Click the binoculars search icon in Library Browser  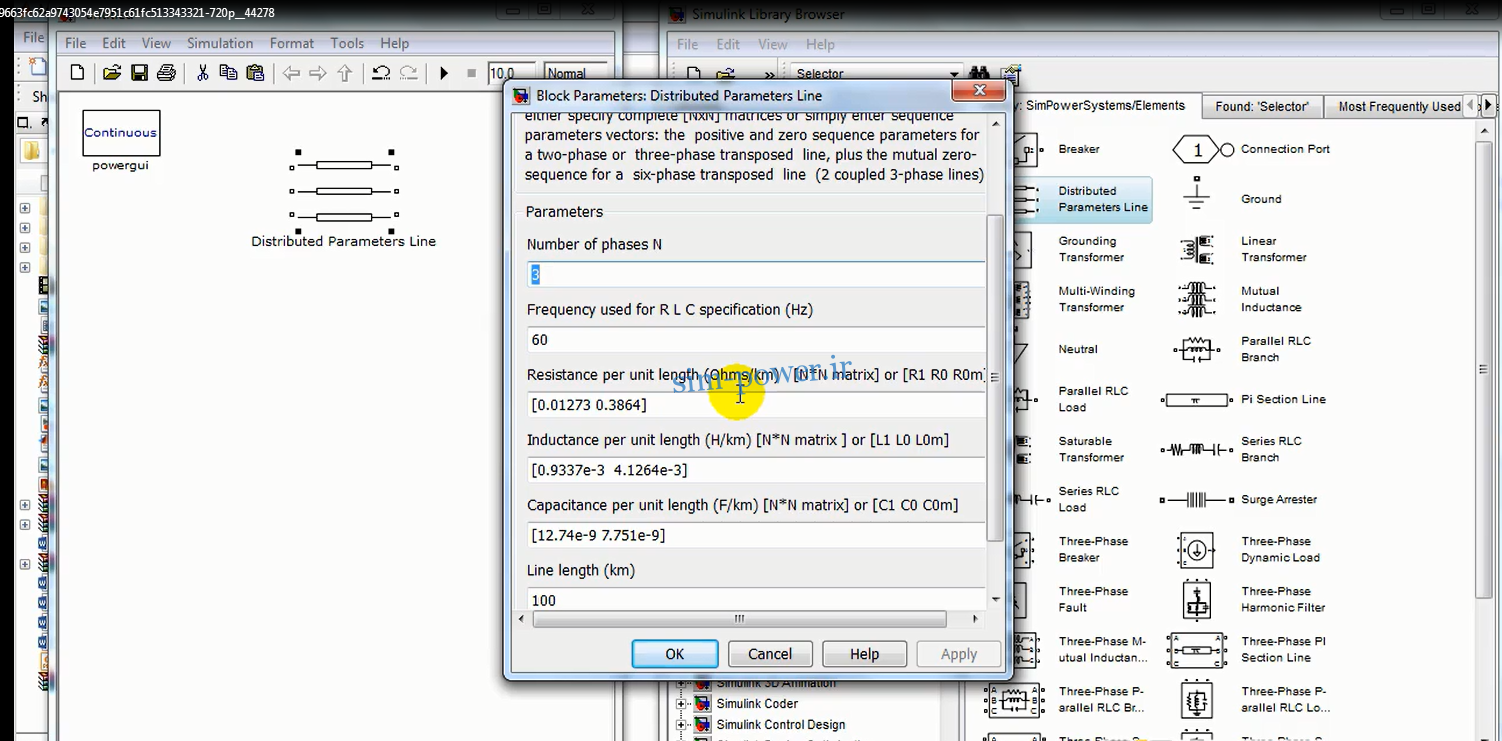979,74
